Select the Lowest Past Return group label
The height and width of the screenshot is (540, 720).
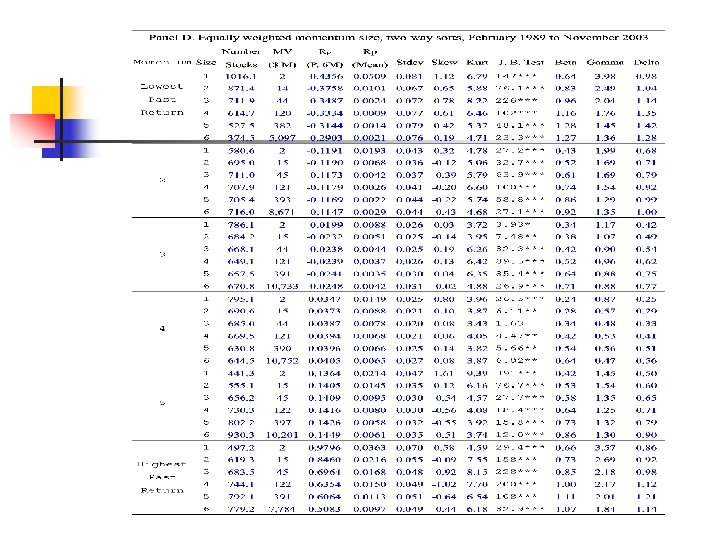pyautogui.click(x=162, y=99)
